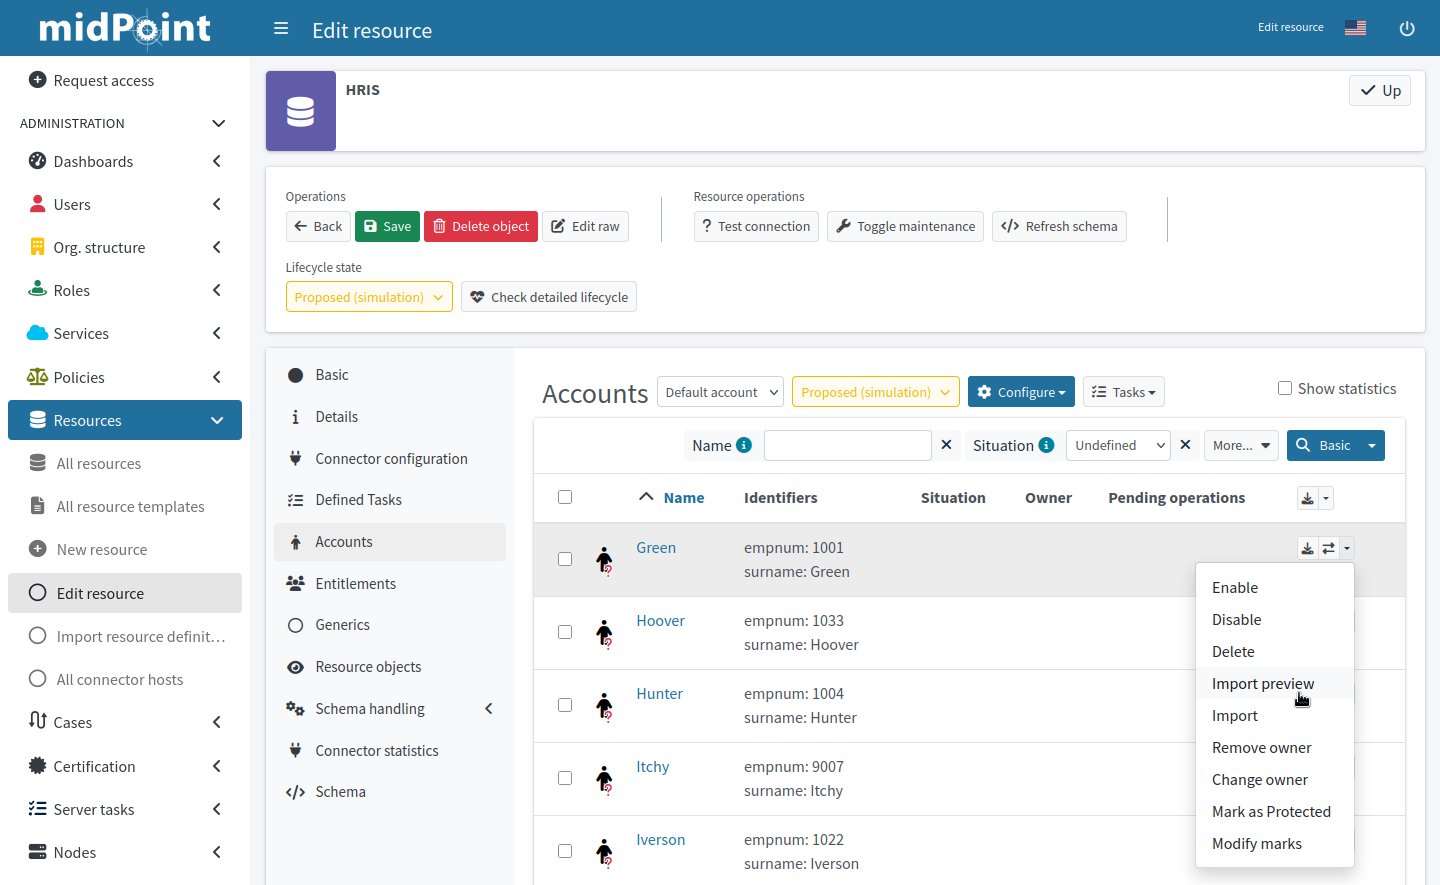Check the Show statistics checkbox
This screenshot has height=885, width=1440.
pos(1285,388)
